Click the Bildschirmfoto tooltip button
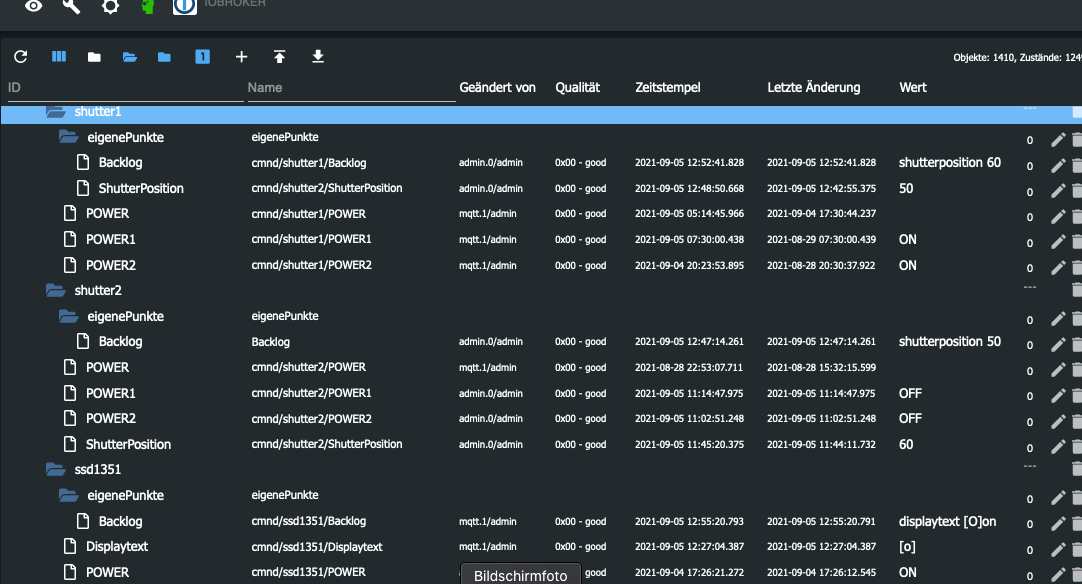The width and height of the screenshot is (1082, 584). (520, 574)
